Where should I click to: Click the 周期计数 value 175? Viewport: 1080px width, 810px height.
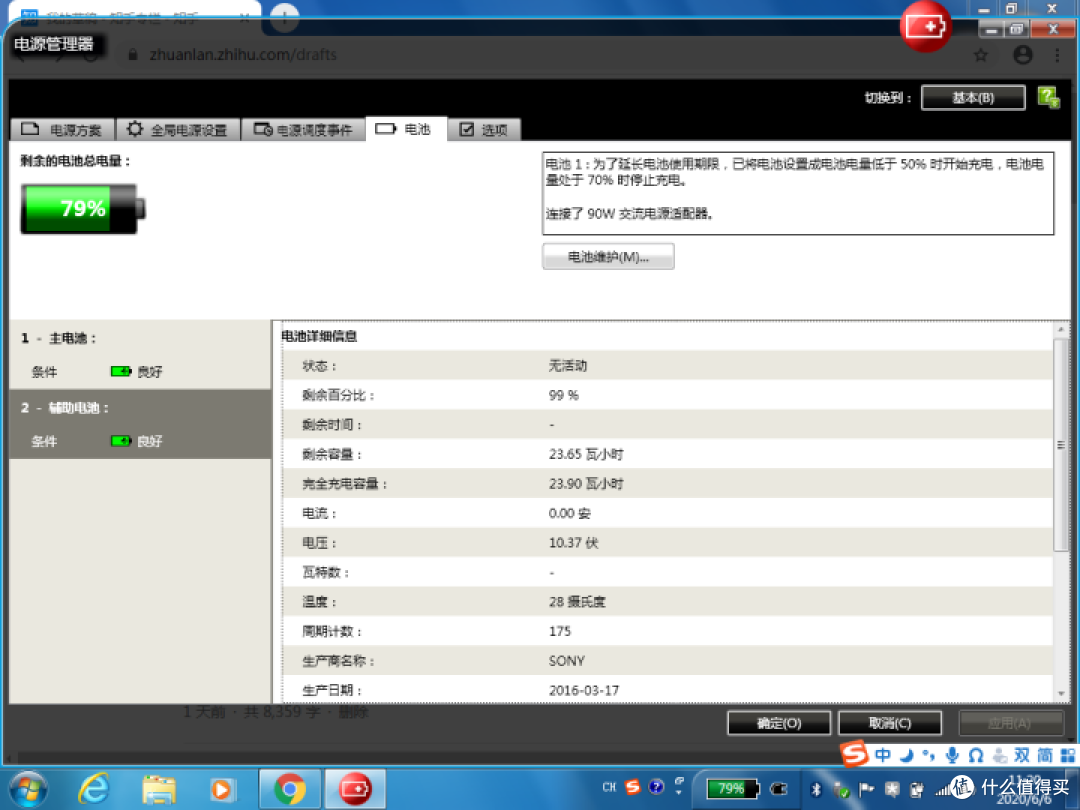pyautogui.click(x=559, y=632)
